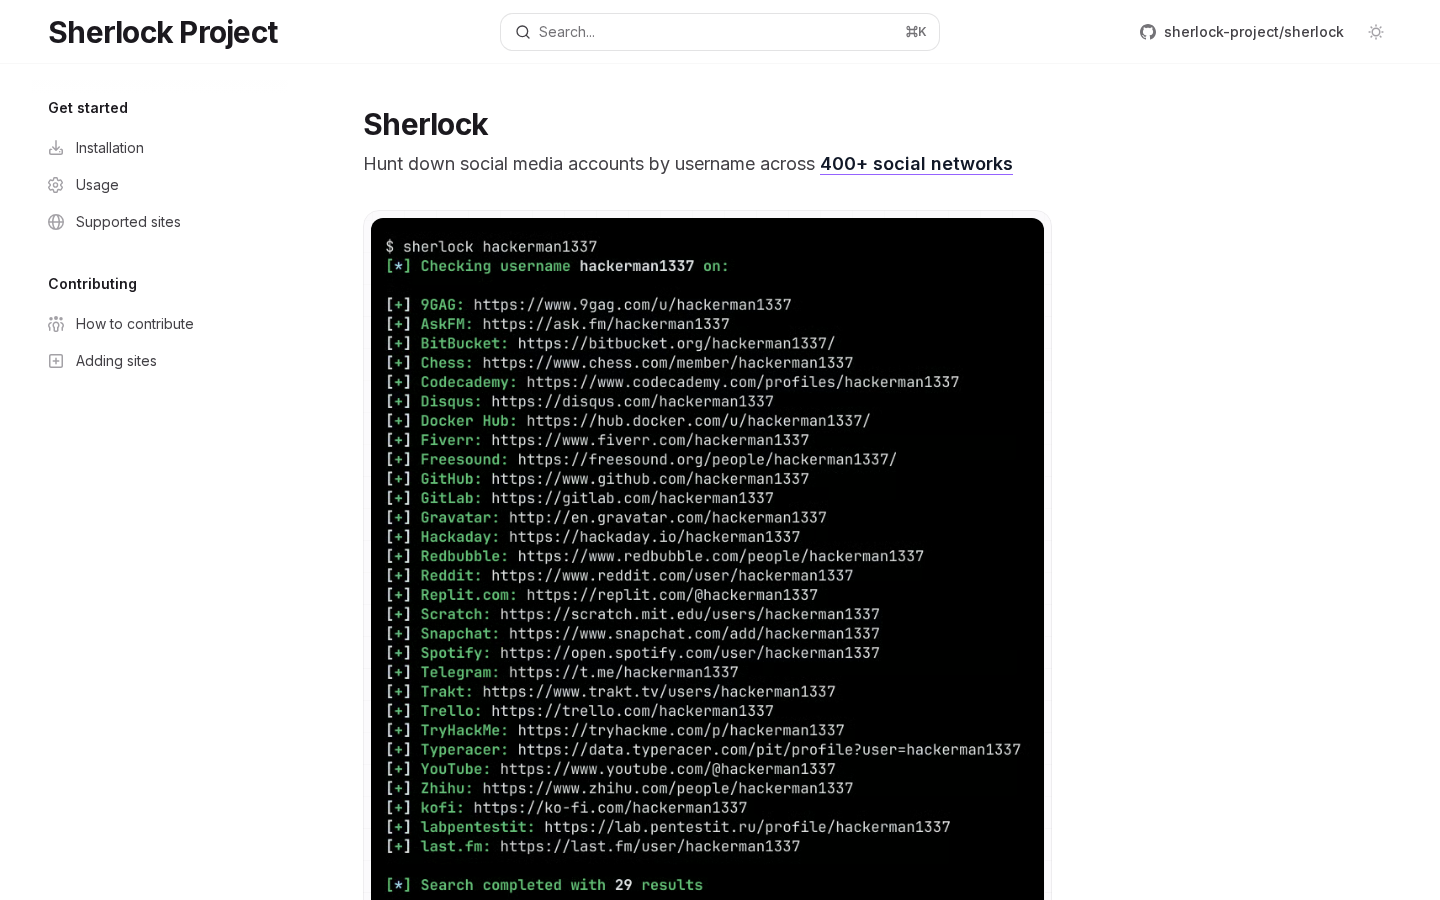Click the YouTube result line
The height and width of the screenshot is (900, 1440).
click(610, 769)
